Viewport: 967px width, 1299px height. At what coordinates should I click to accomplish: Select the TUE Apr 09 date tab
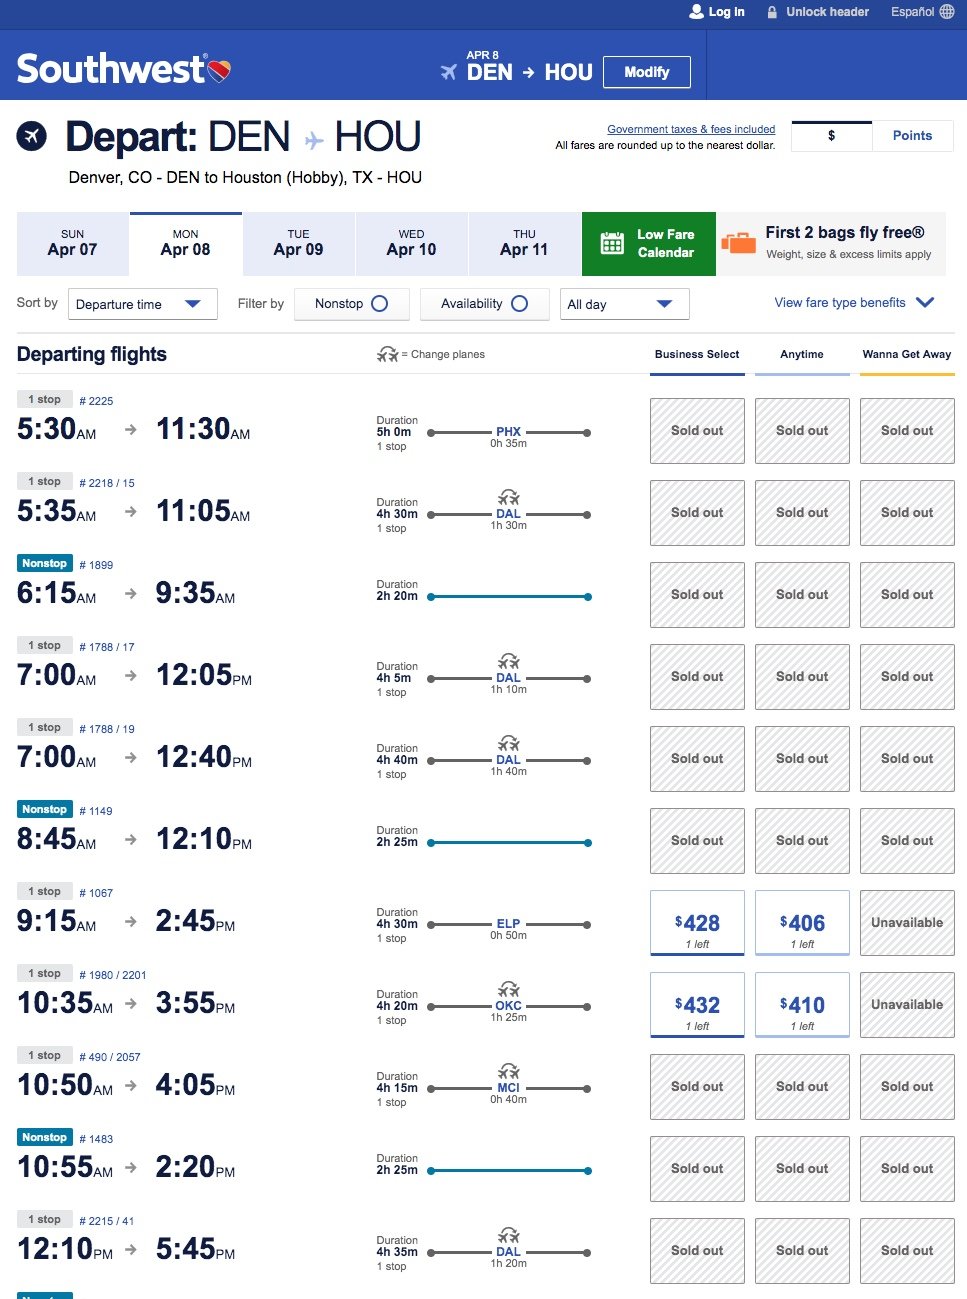(299, 243)
